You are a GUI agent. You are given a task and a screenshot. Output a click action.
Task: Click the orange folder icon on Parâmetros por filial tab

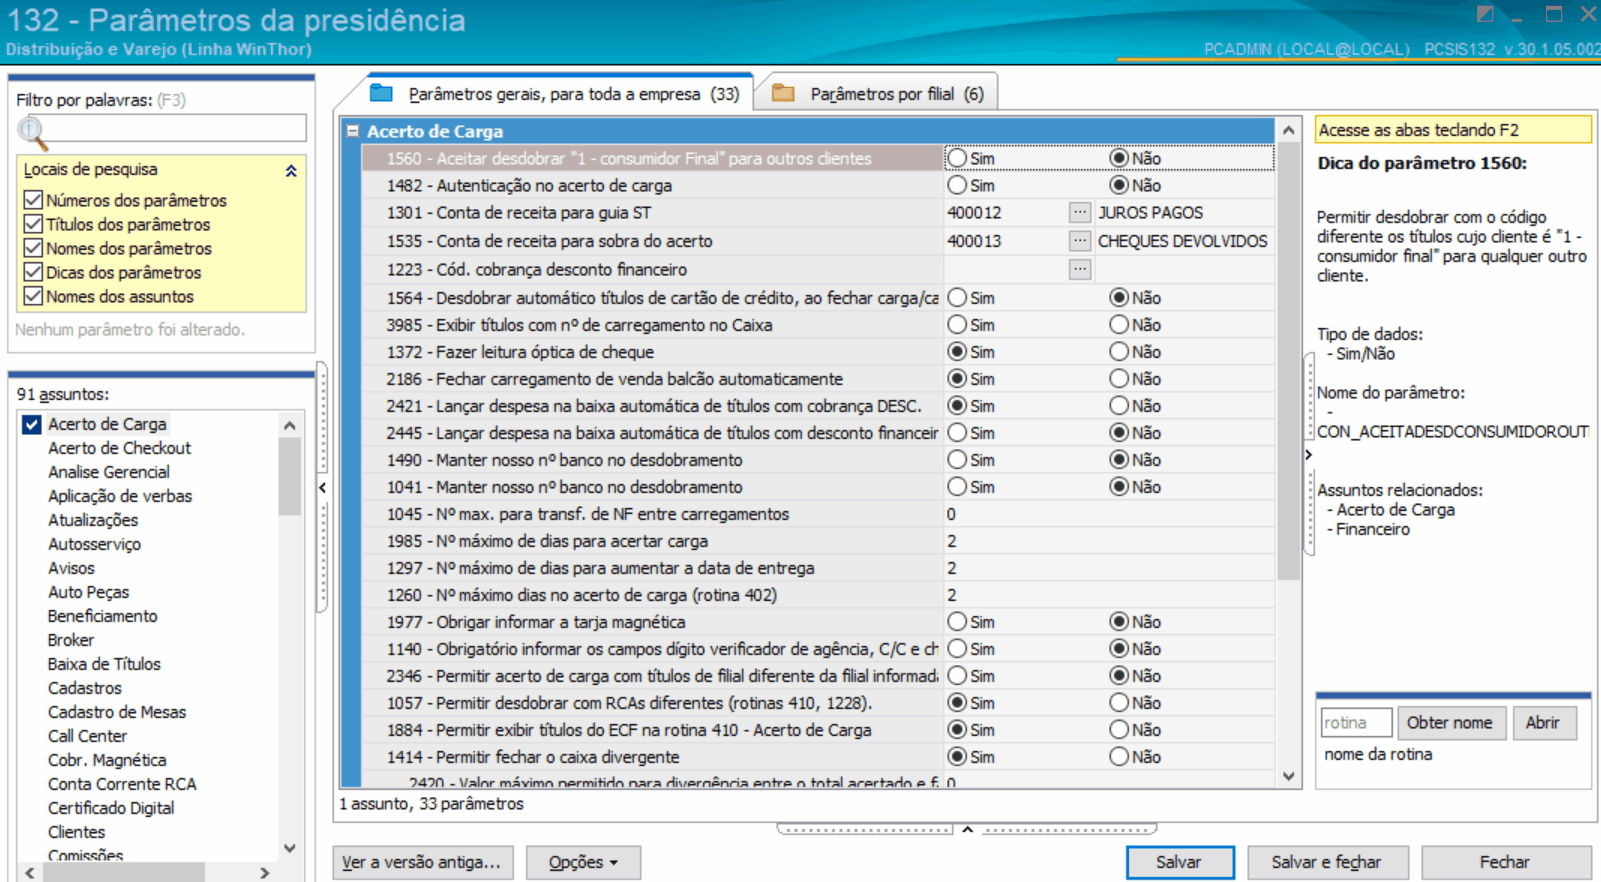pos(783,93)
